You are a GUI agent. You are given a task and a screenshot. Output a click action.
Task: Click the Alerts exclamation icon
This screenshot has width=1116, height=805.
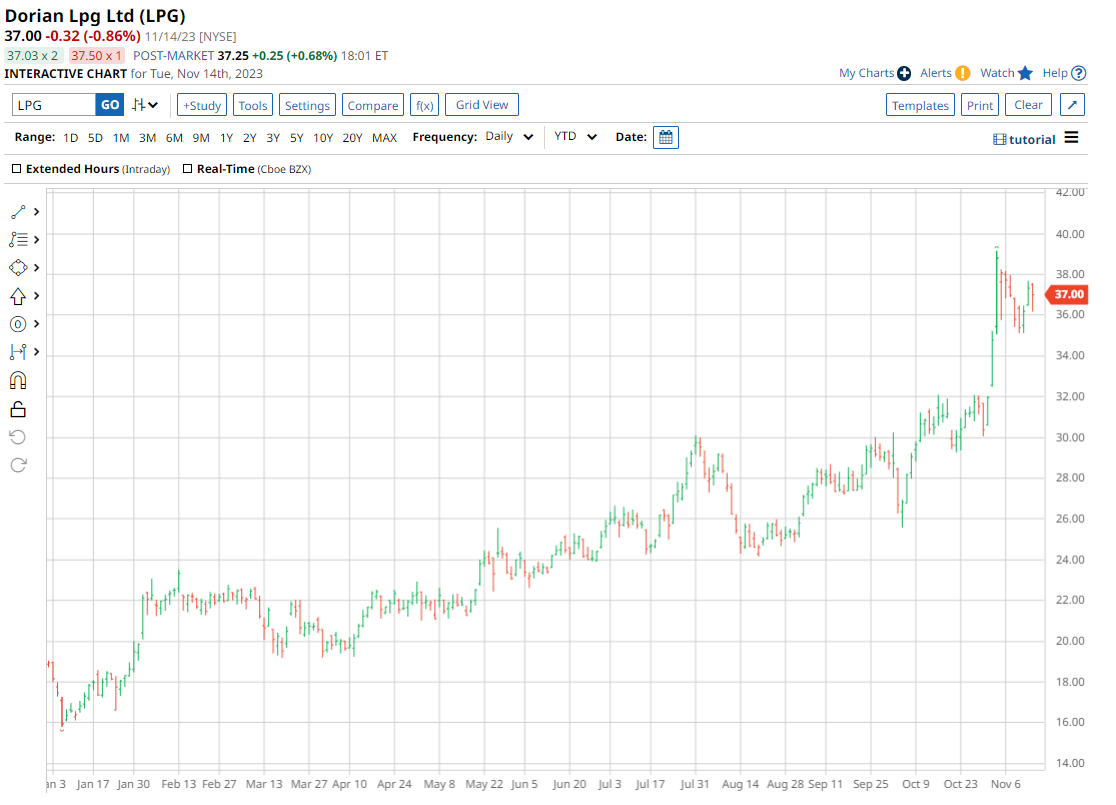pos(962,73)
